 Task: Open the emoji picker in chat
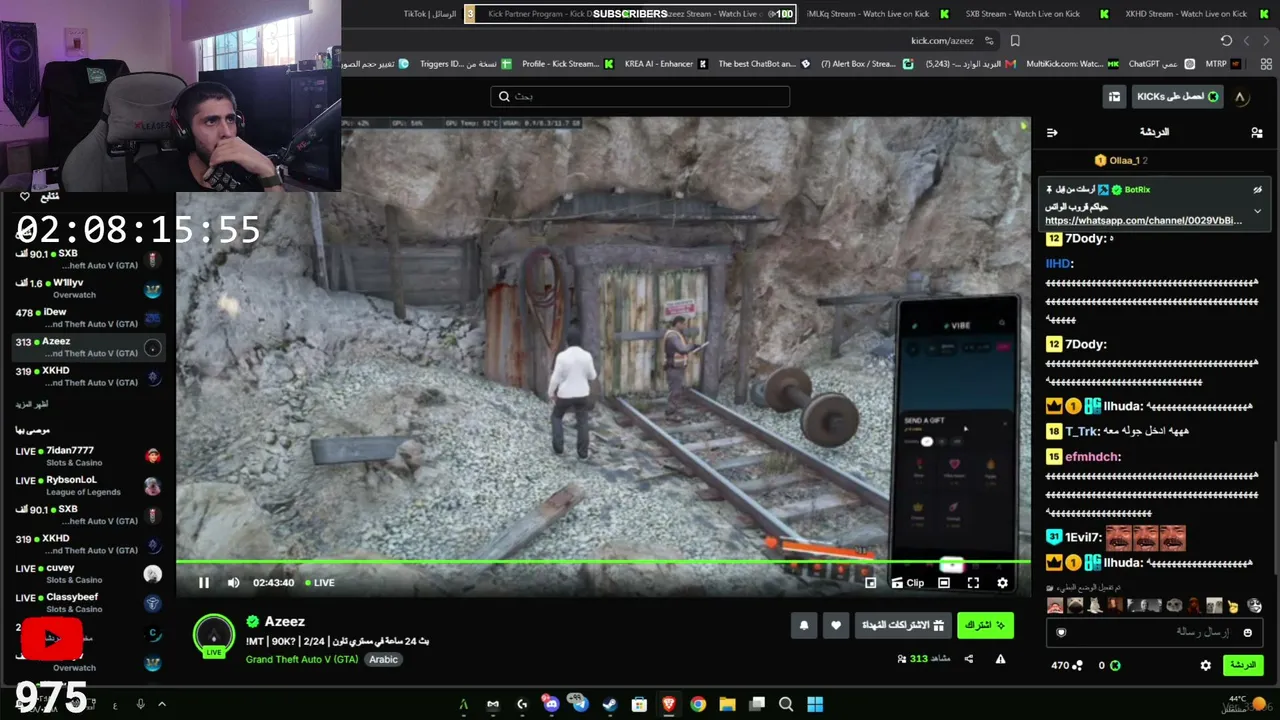[x=1247, y=632]
